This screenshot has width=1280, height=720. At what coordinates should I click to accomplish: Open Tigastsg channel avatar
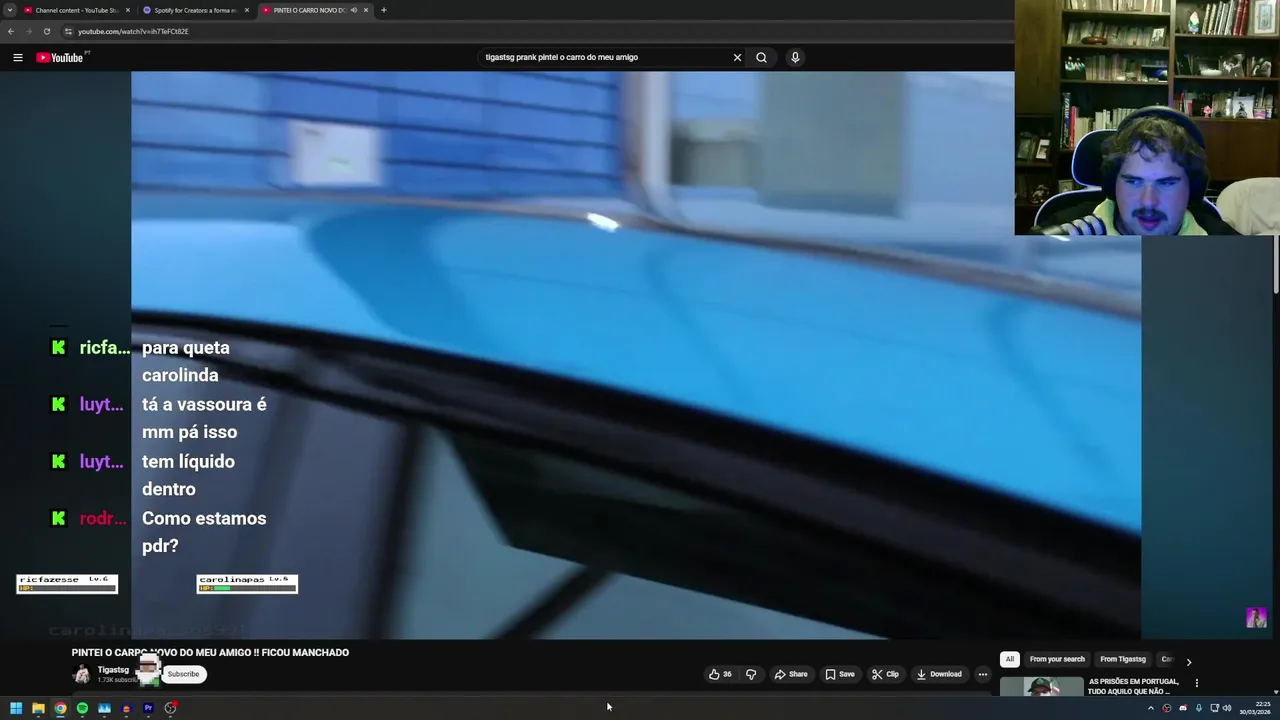click(x=81, y=674)
